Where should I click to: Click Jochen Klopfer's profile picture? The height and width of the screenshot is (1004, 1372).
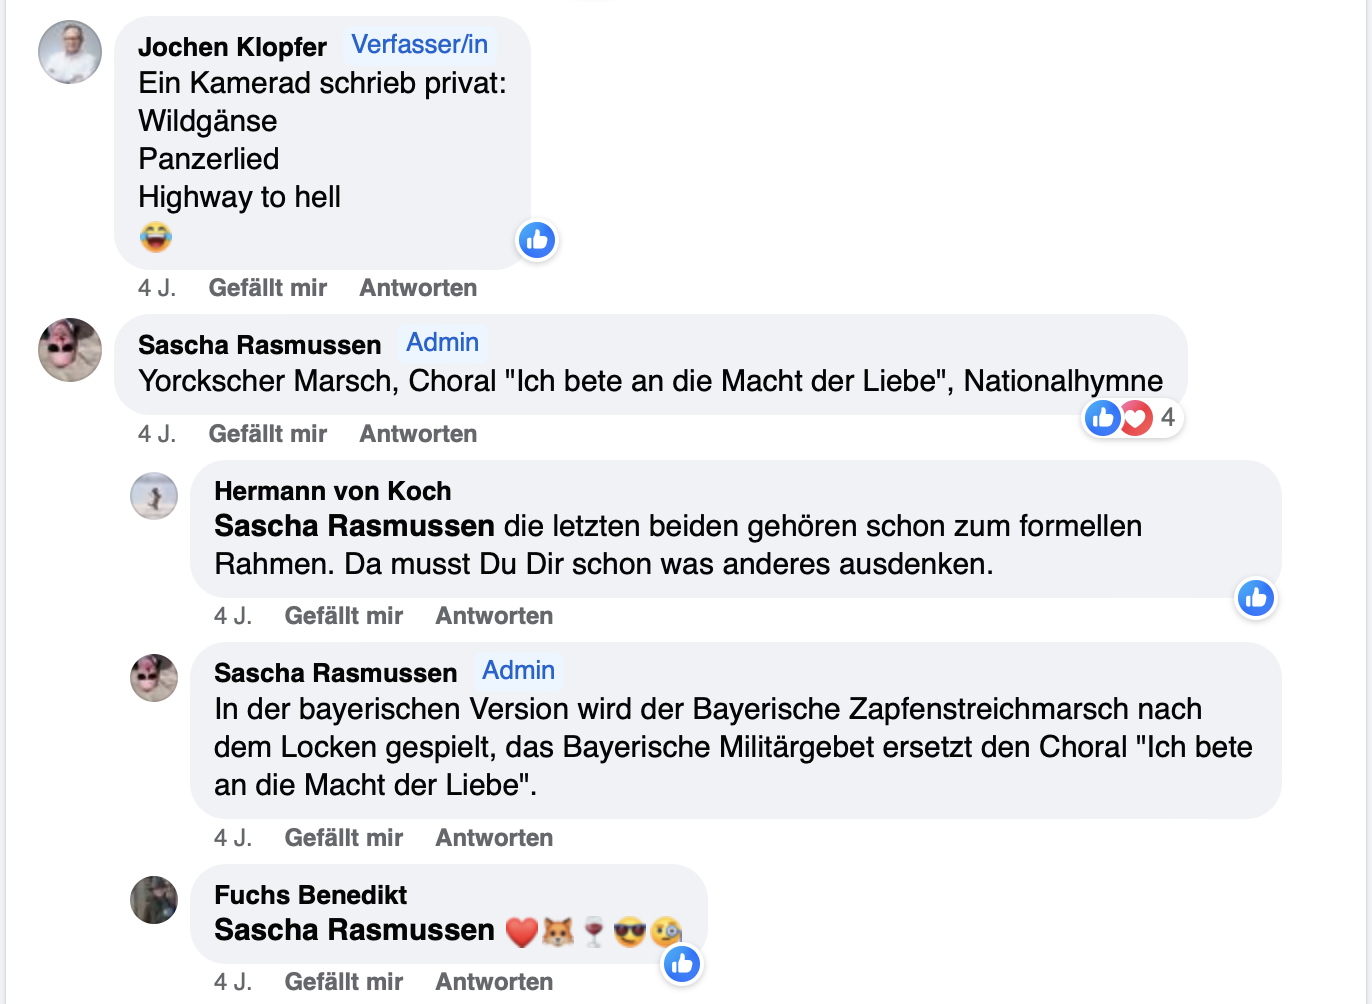70,52
